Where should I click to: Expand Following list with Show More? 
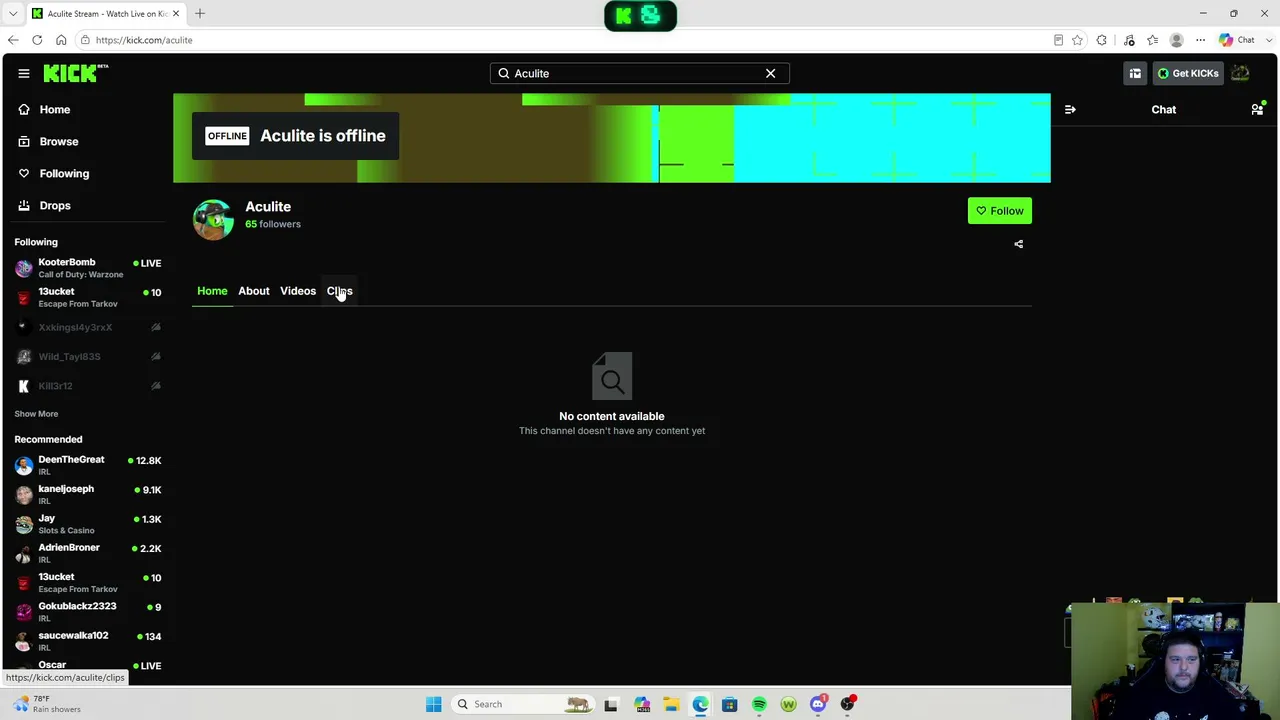tap(36, 414)
